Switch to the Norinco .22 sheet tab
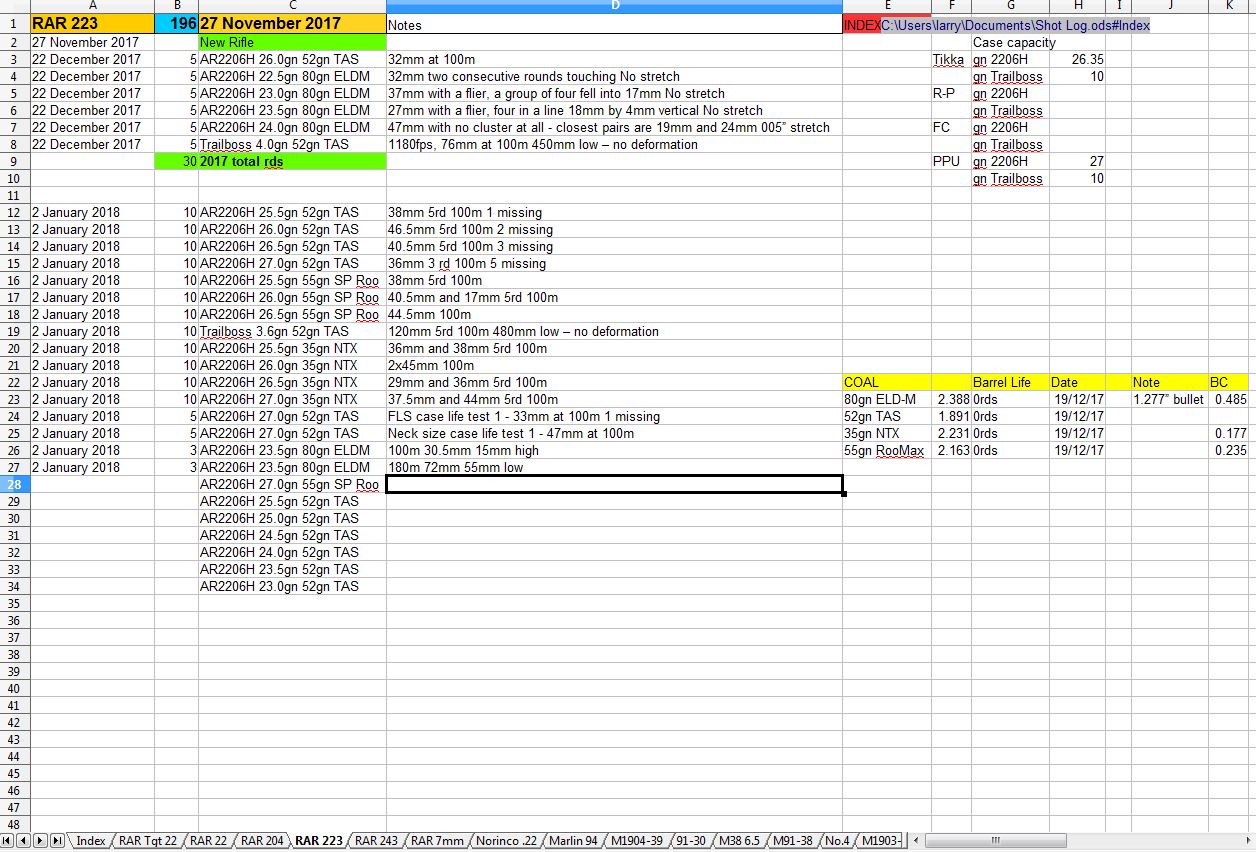This screenshot has height=852, width=1256. pos(508,841)
